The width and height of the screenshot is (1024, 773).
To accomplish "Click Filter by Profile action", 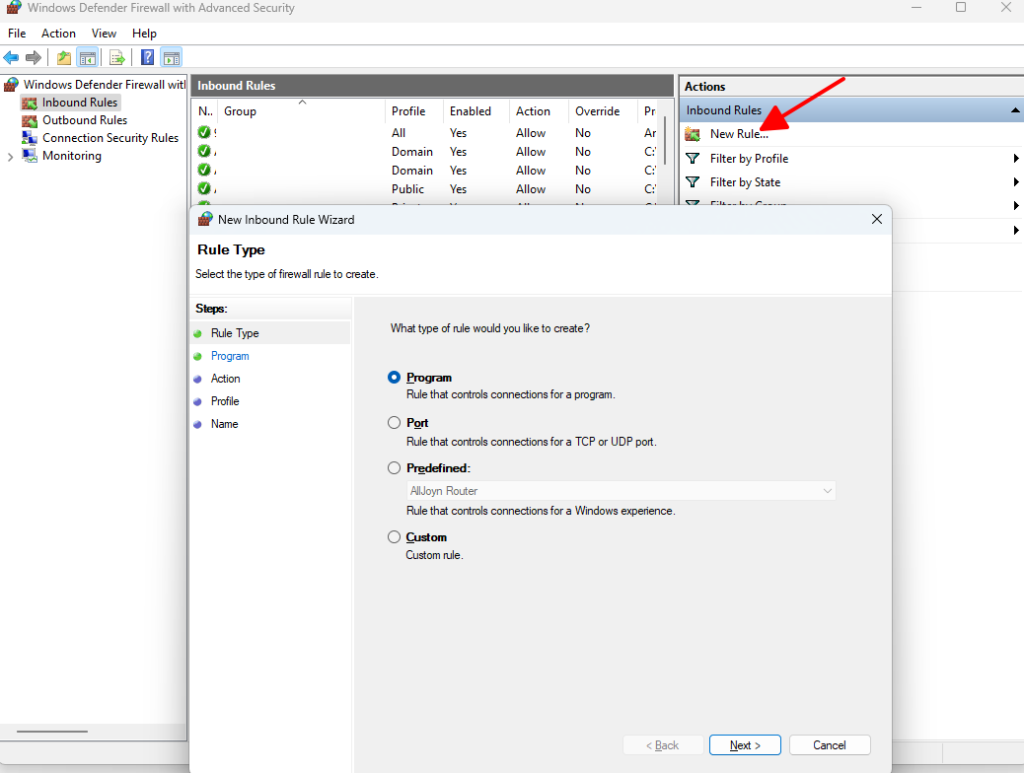I will (x=748, y=159).
